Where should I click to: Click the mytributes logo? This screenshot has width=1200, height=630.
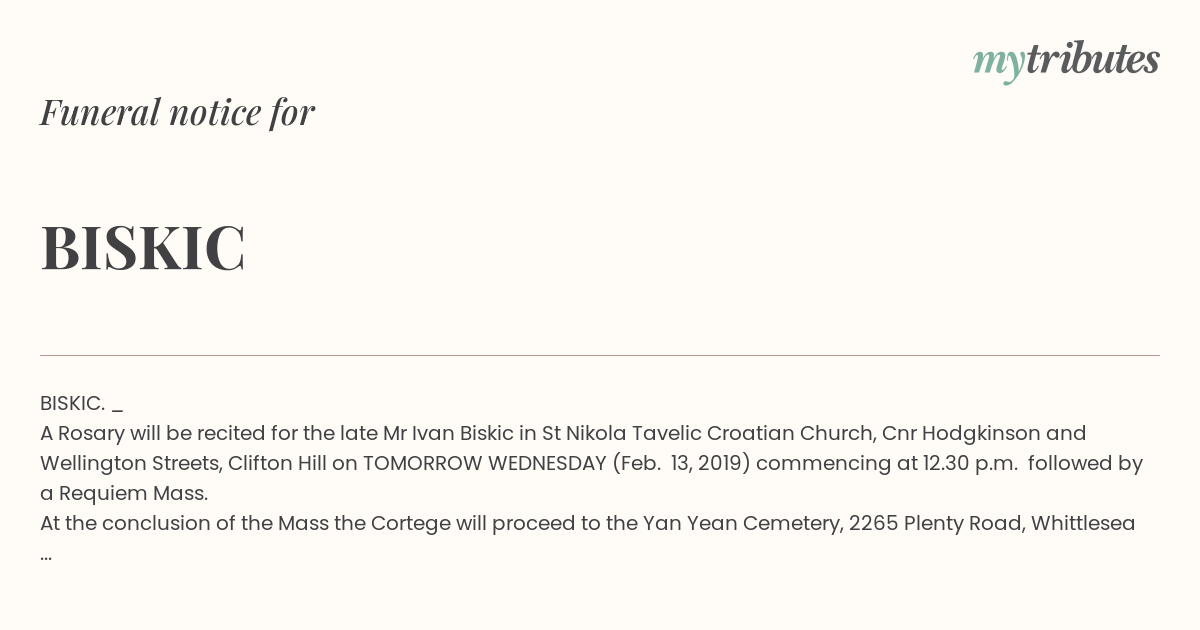1066,61
